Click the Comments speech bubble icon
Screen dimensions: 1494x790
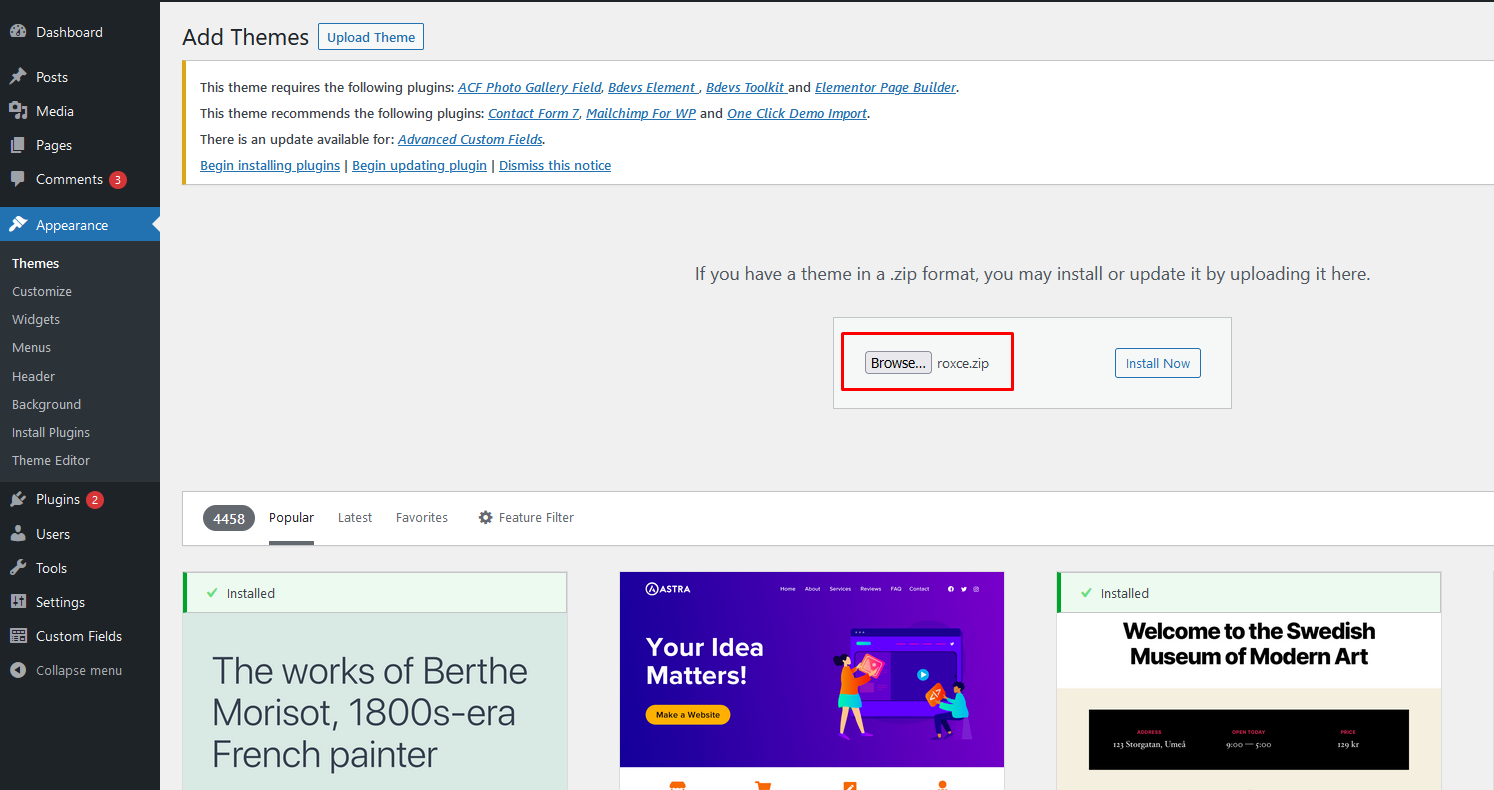coord(18,179)
